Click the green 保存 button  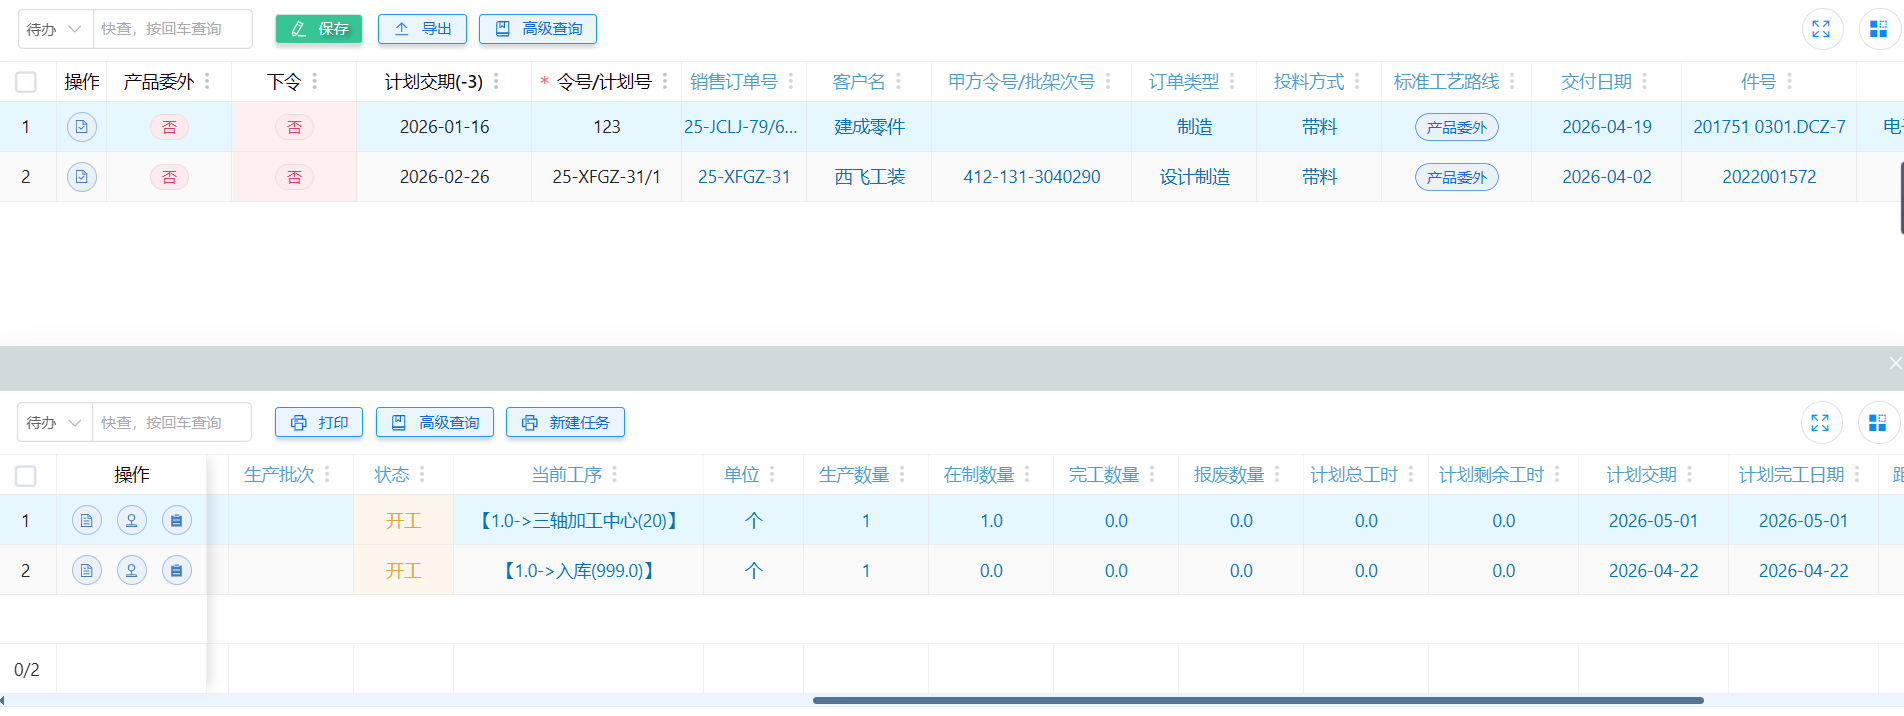click(319, 29)
